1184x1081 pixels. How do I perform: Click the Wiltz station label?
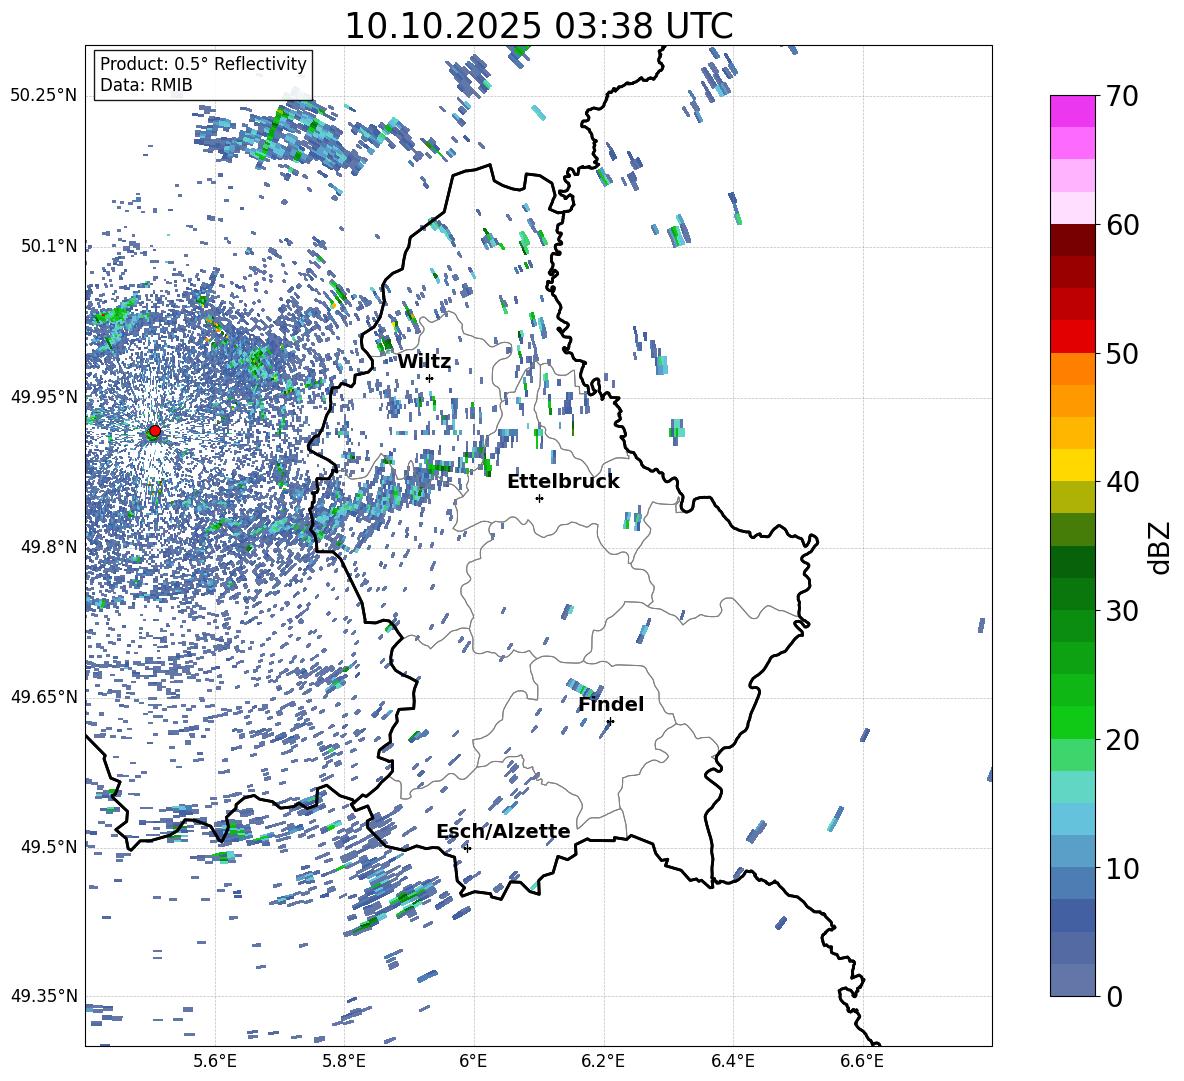424,362
